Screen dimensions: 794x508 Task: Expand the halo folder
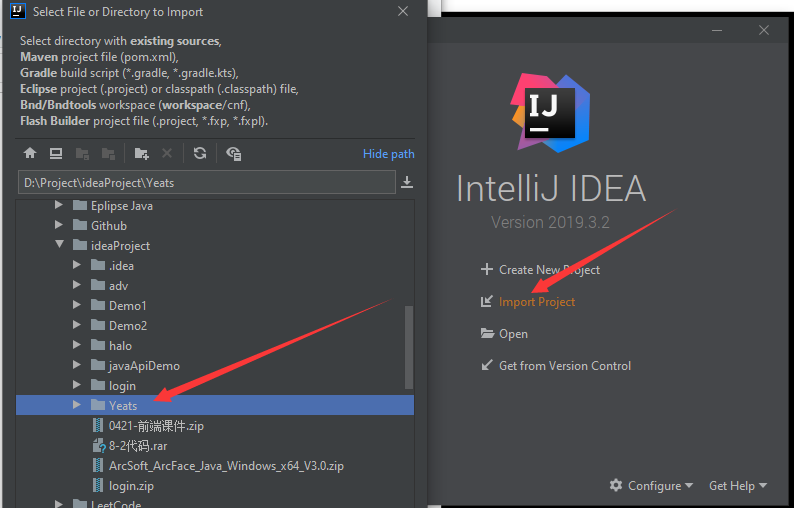[x=77, y=344]
